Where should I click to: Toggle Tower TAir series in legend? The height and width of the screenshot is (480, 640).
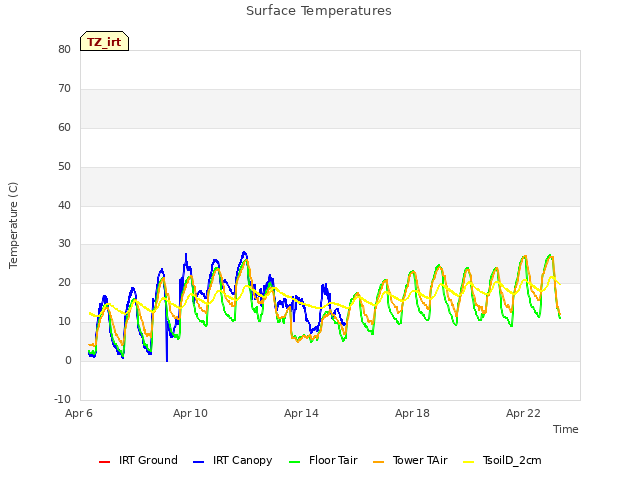tap(411, 460)
